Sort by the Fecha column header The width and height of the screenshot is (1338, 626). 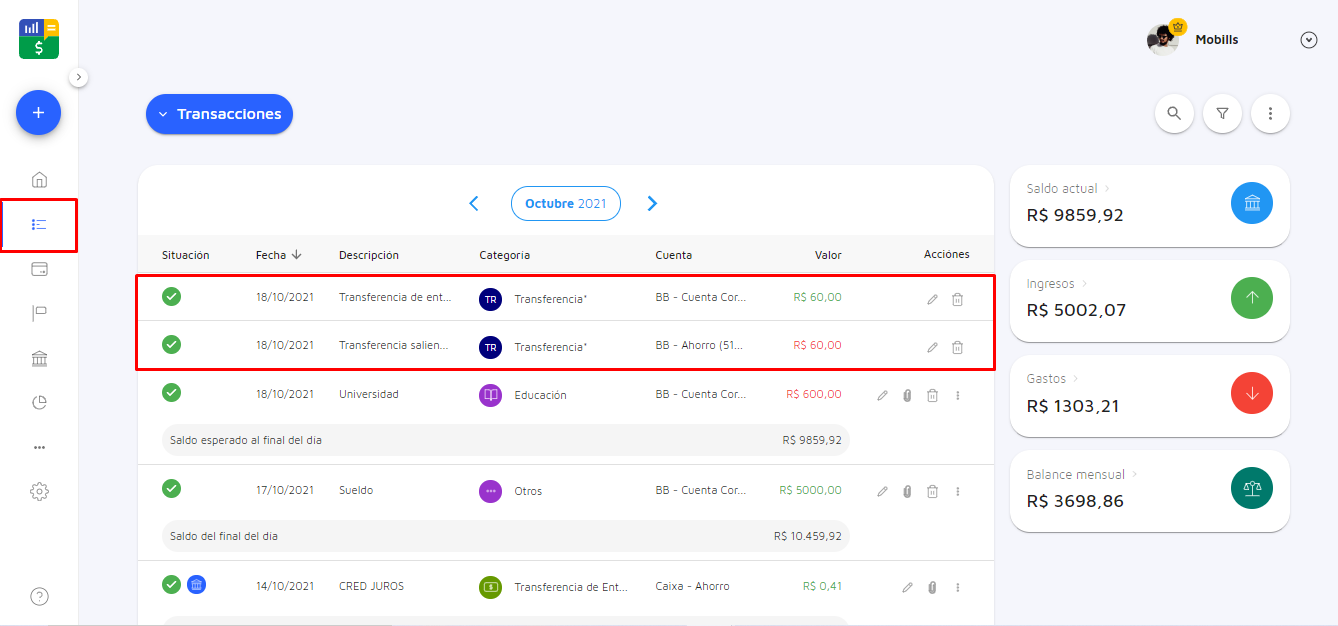(x=278, y=255)
